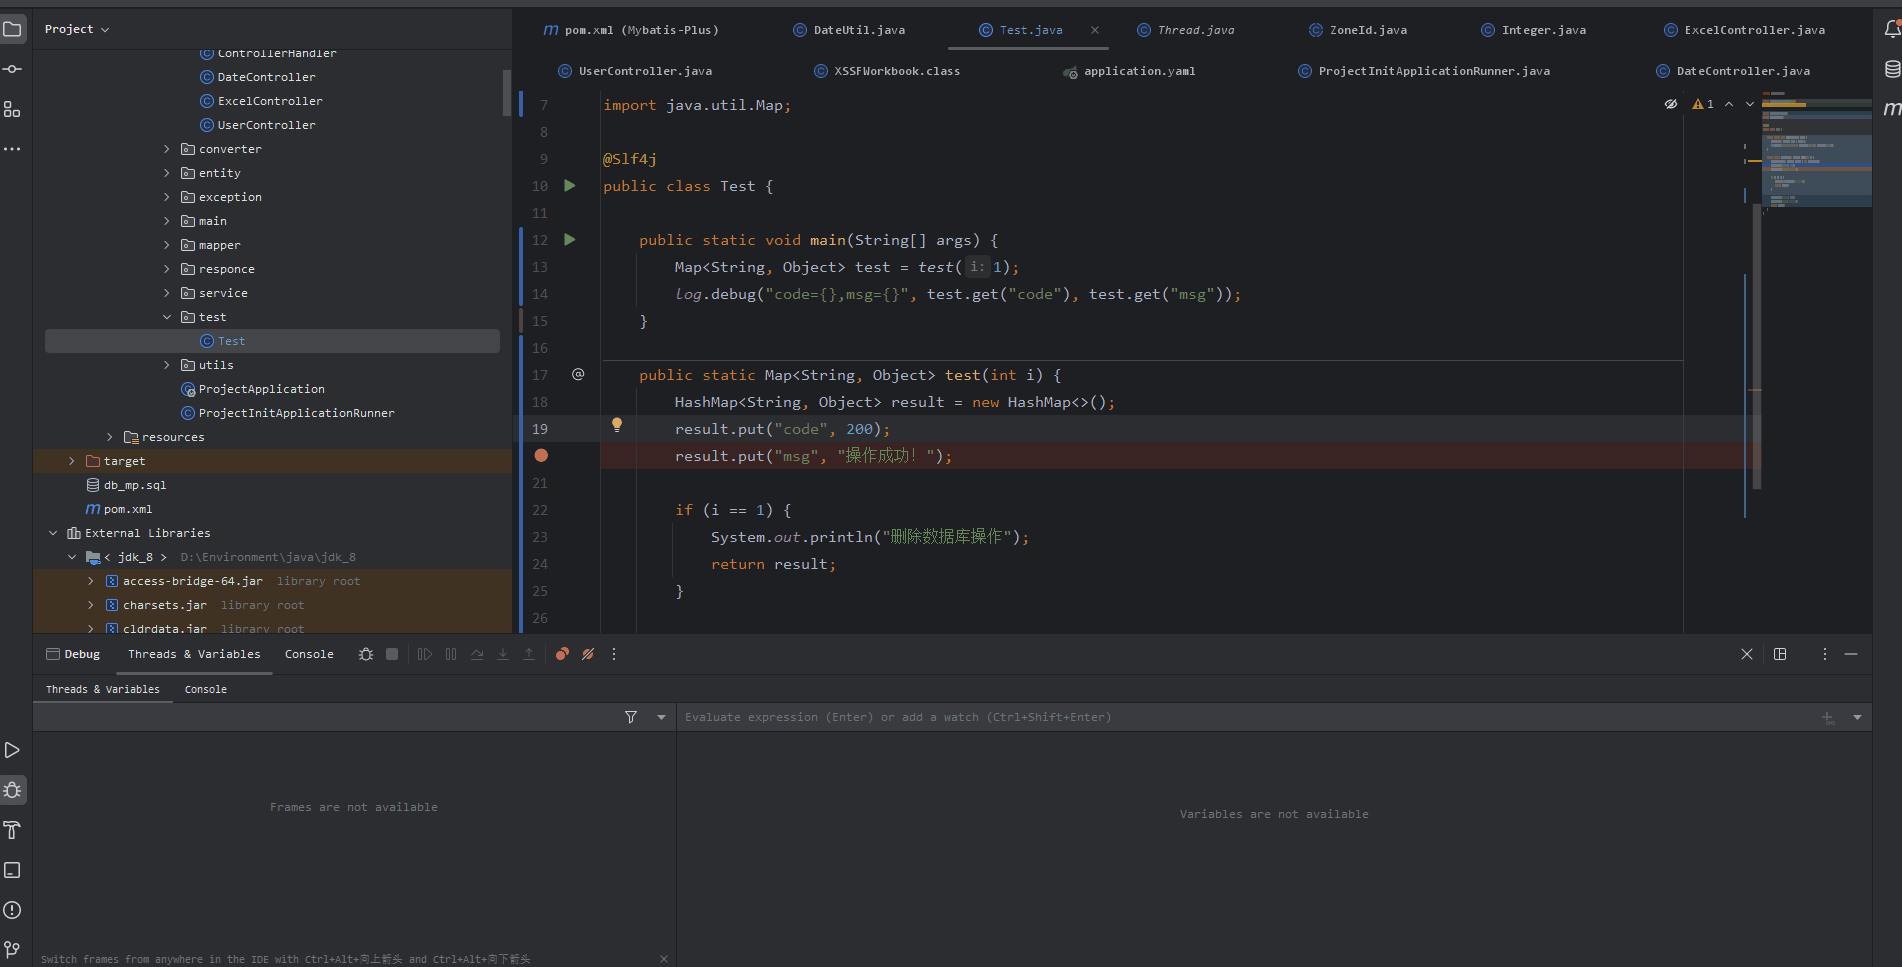Select the ProjectApplication class in tree

click(261, 389)
